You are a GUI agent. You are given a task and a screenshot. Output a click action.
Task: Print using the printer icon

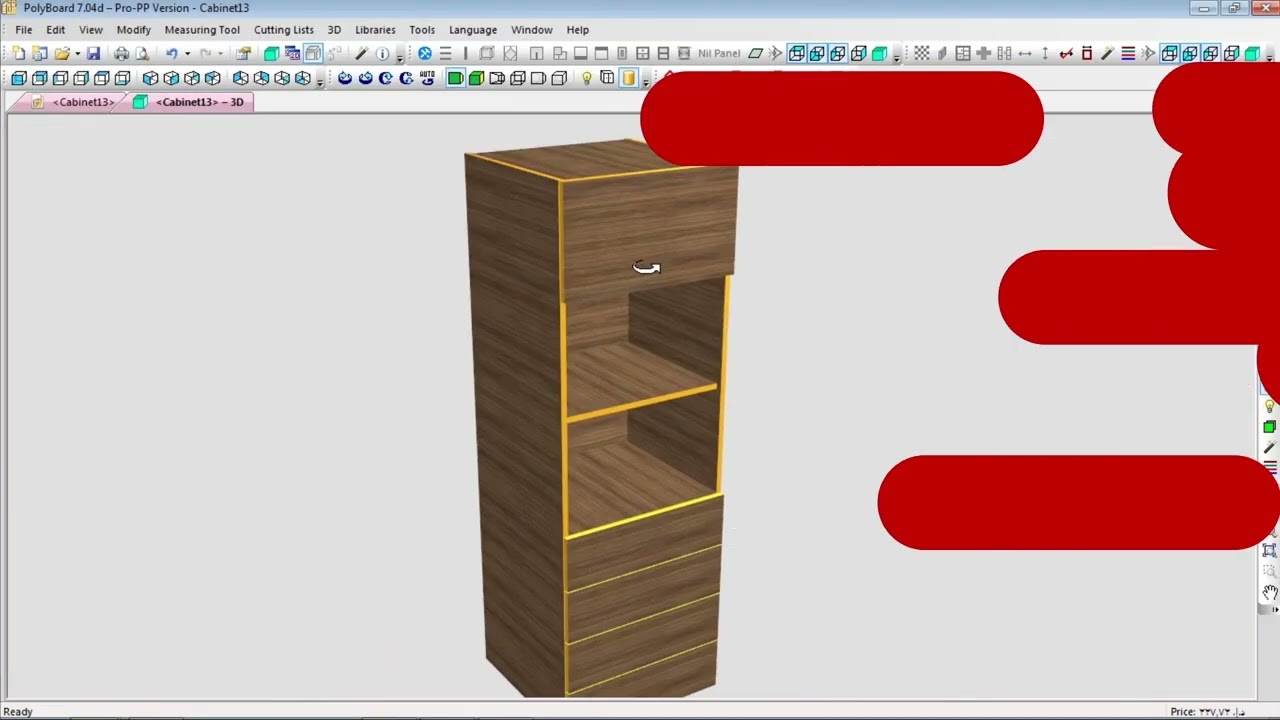[x=121, y=53]
